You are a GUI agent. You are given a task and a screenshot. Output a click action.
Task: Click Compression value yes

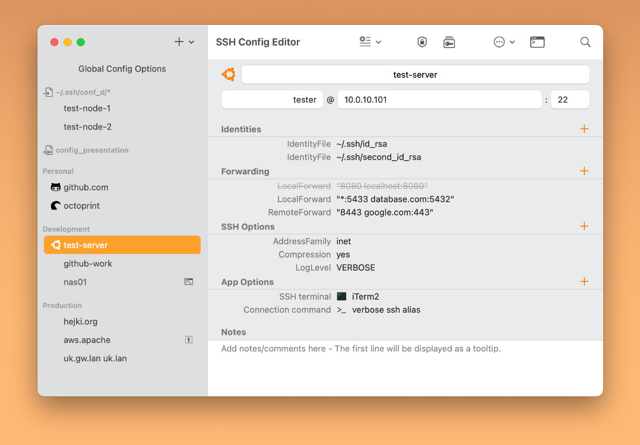(343, 254)
